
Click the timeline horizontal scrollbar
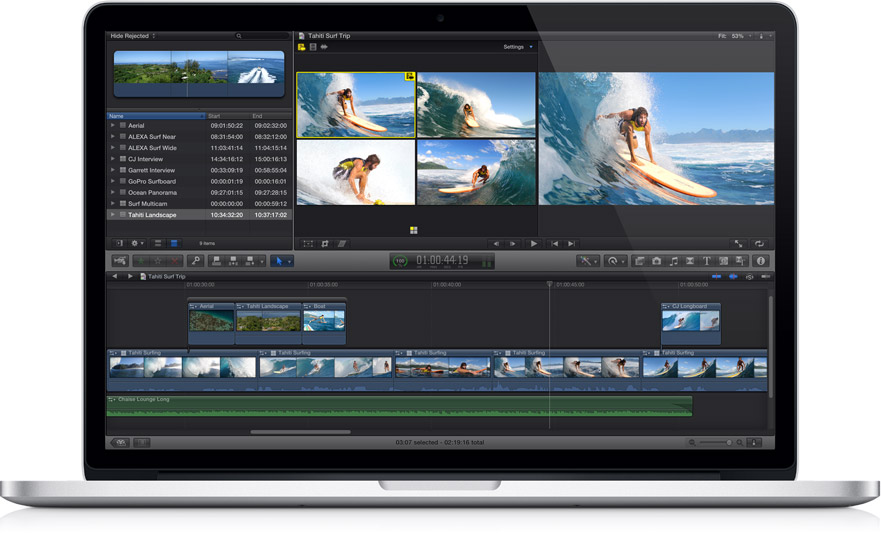(301, 432)
